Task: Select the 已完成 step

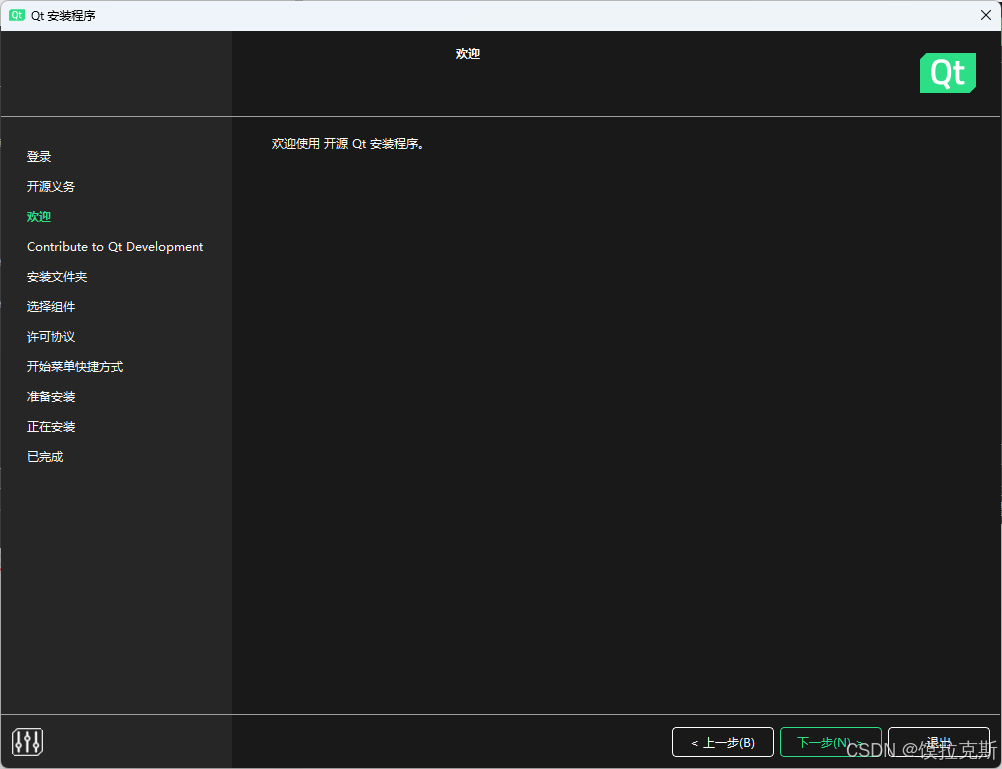Action: 45,457
